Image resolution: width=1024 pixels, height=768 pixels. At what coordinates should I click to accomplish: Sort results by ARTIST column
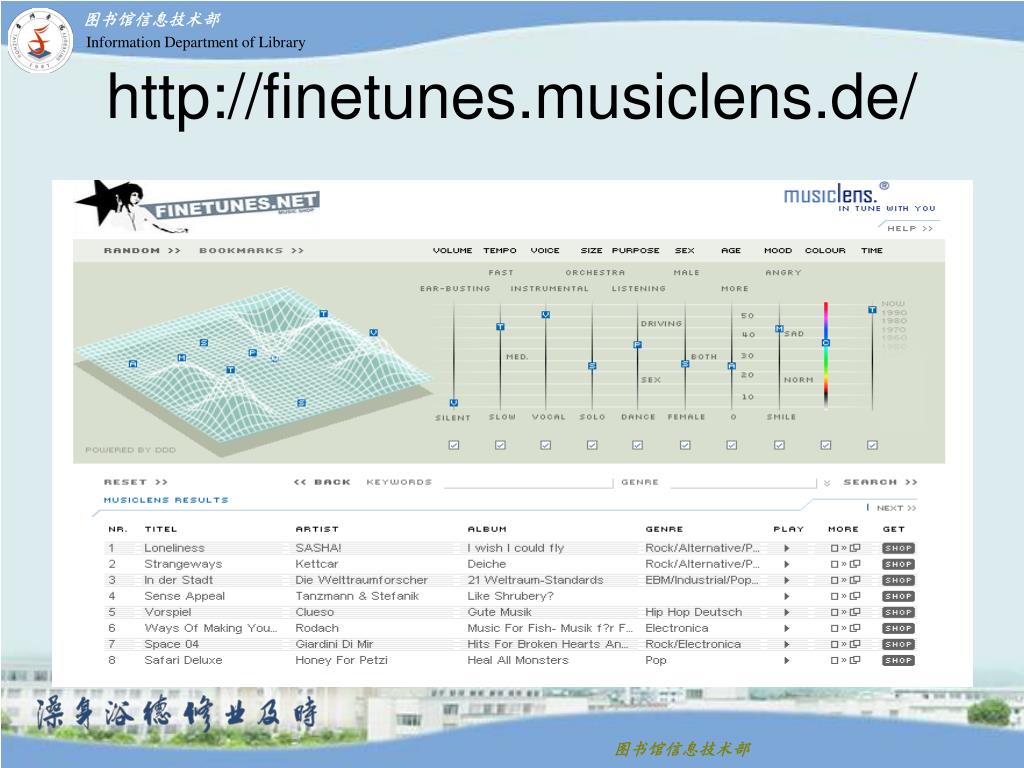[x=317, y=530]
